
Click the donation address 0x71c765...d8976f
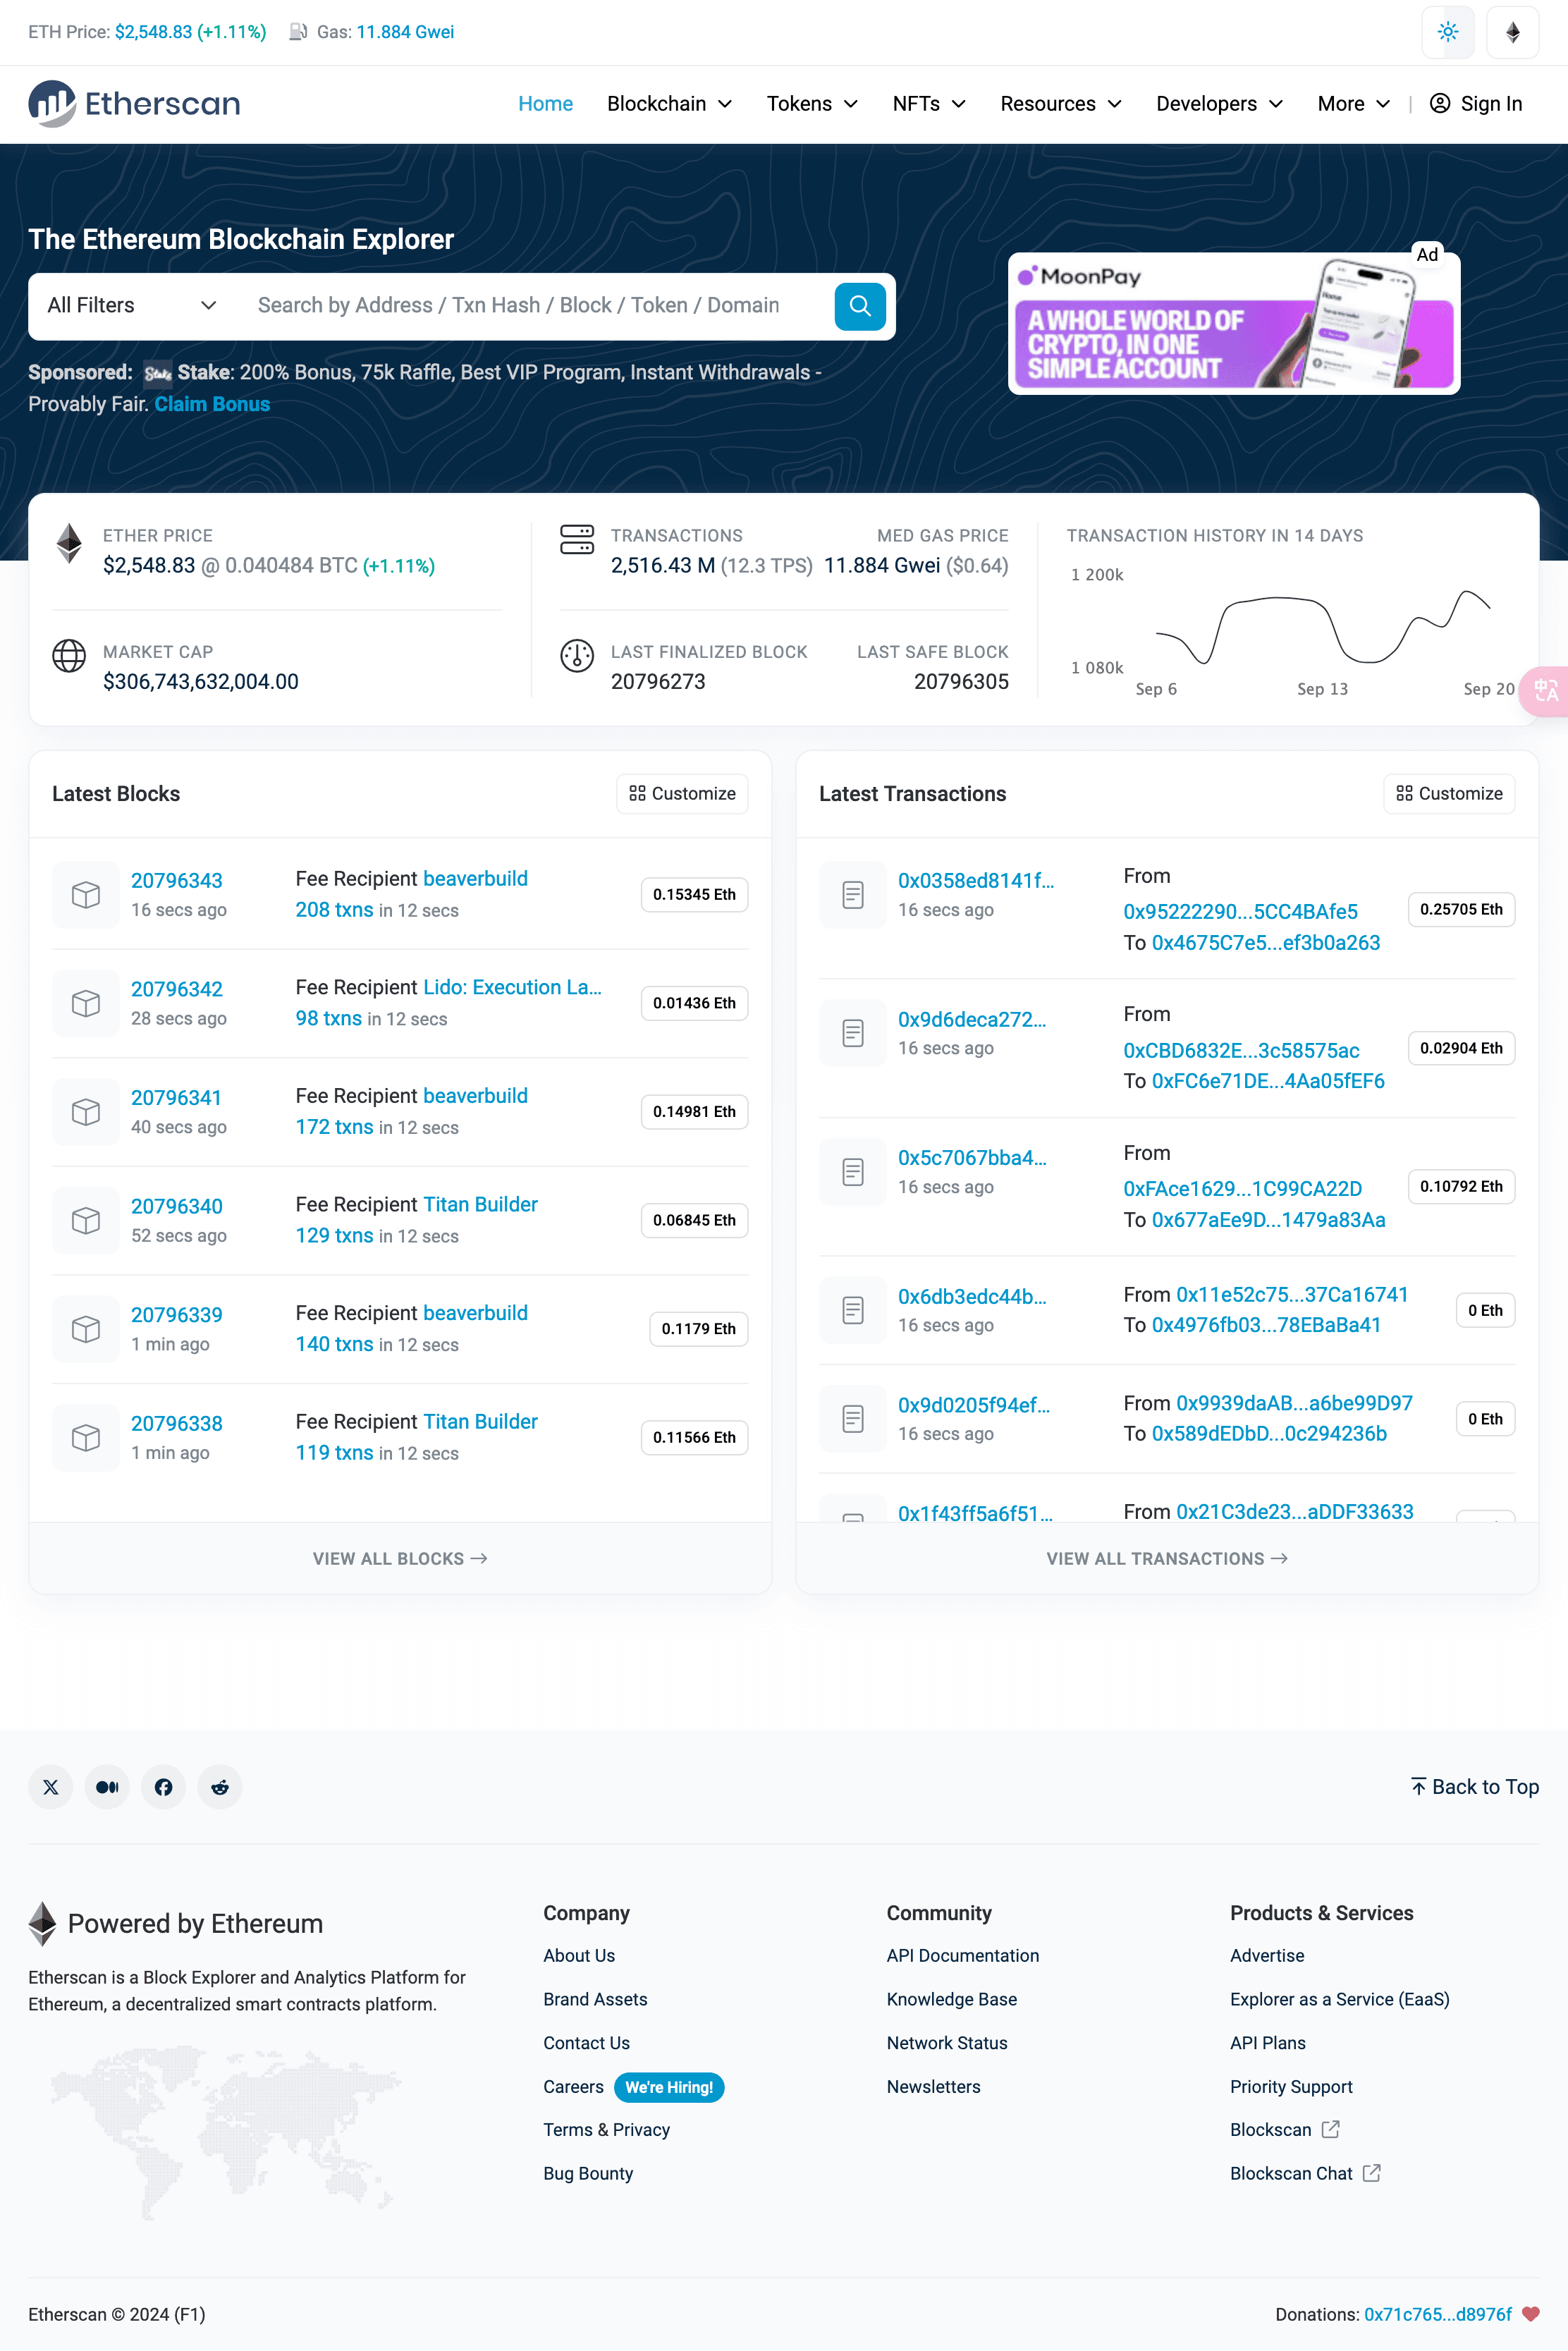pyautogui.click(x=1437, y=2314)
